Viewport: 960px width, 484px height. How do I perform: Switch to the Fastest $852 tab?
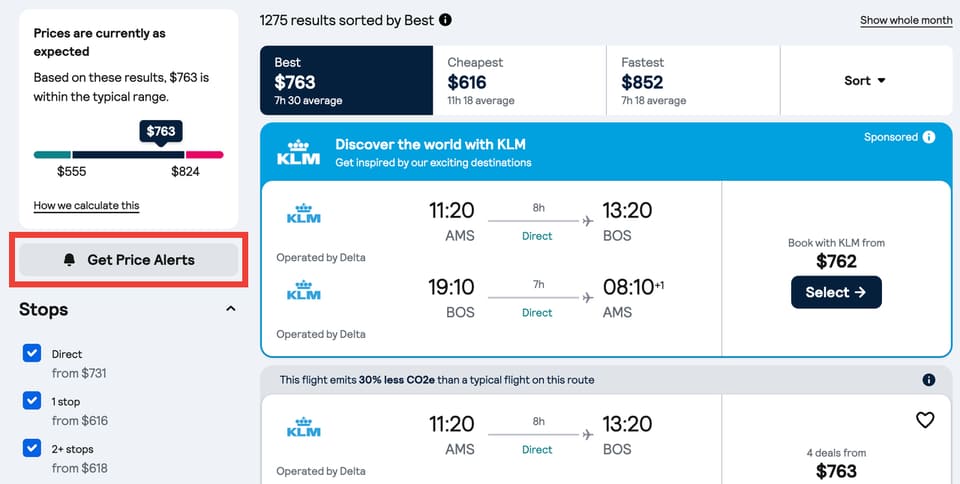click(x=693, y=81)
